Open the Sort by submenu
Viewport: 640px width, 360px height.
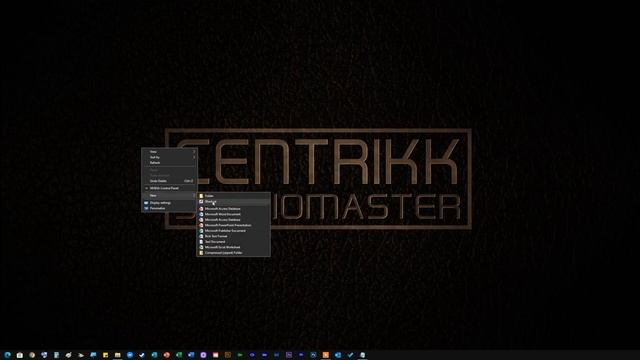click(x=169, y=157)
